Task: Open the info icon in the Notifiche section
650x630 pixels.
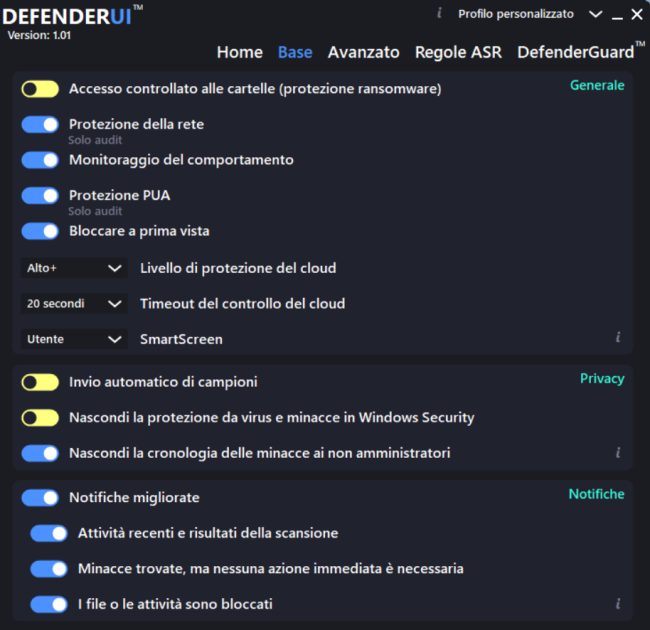Action: click(618, 604)
